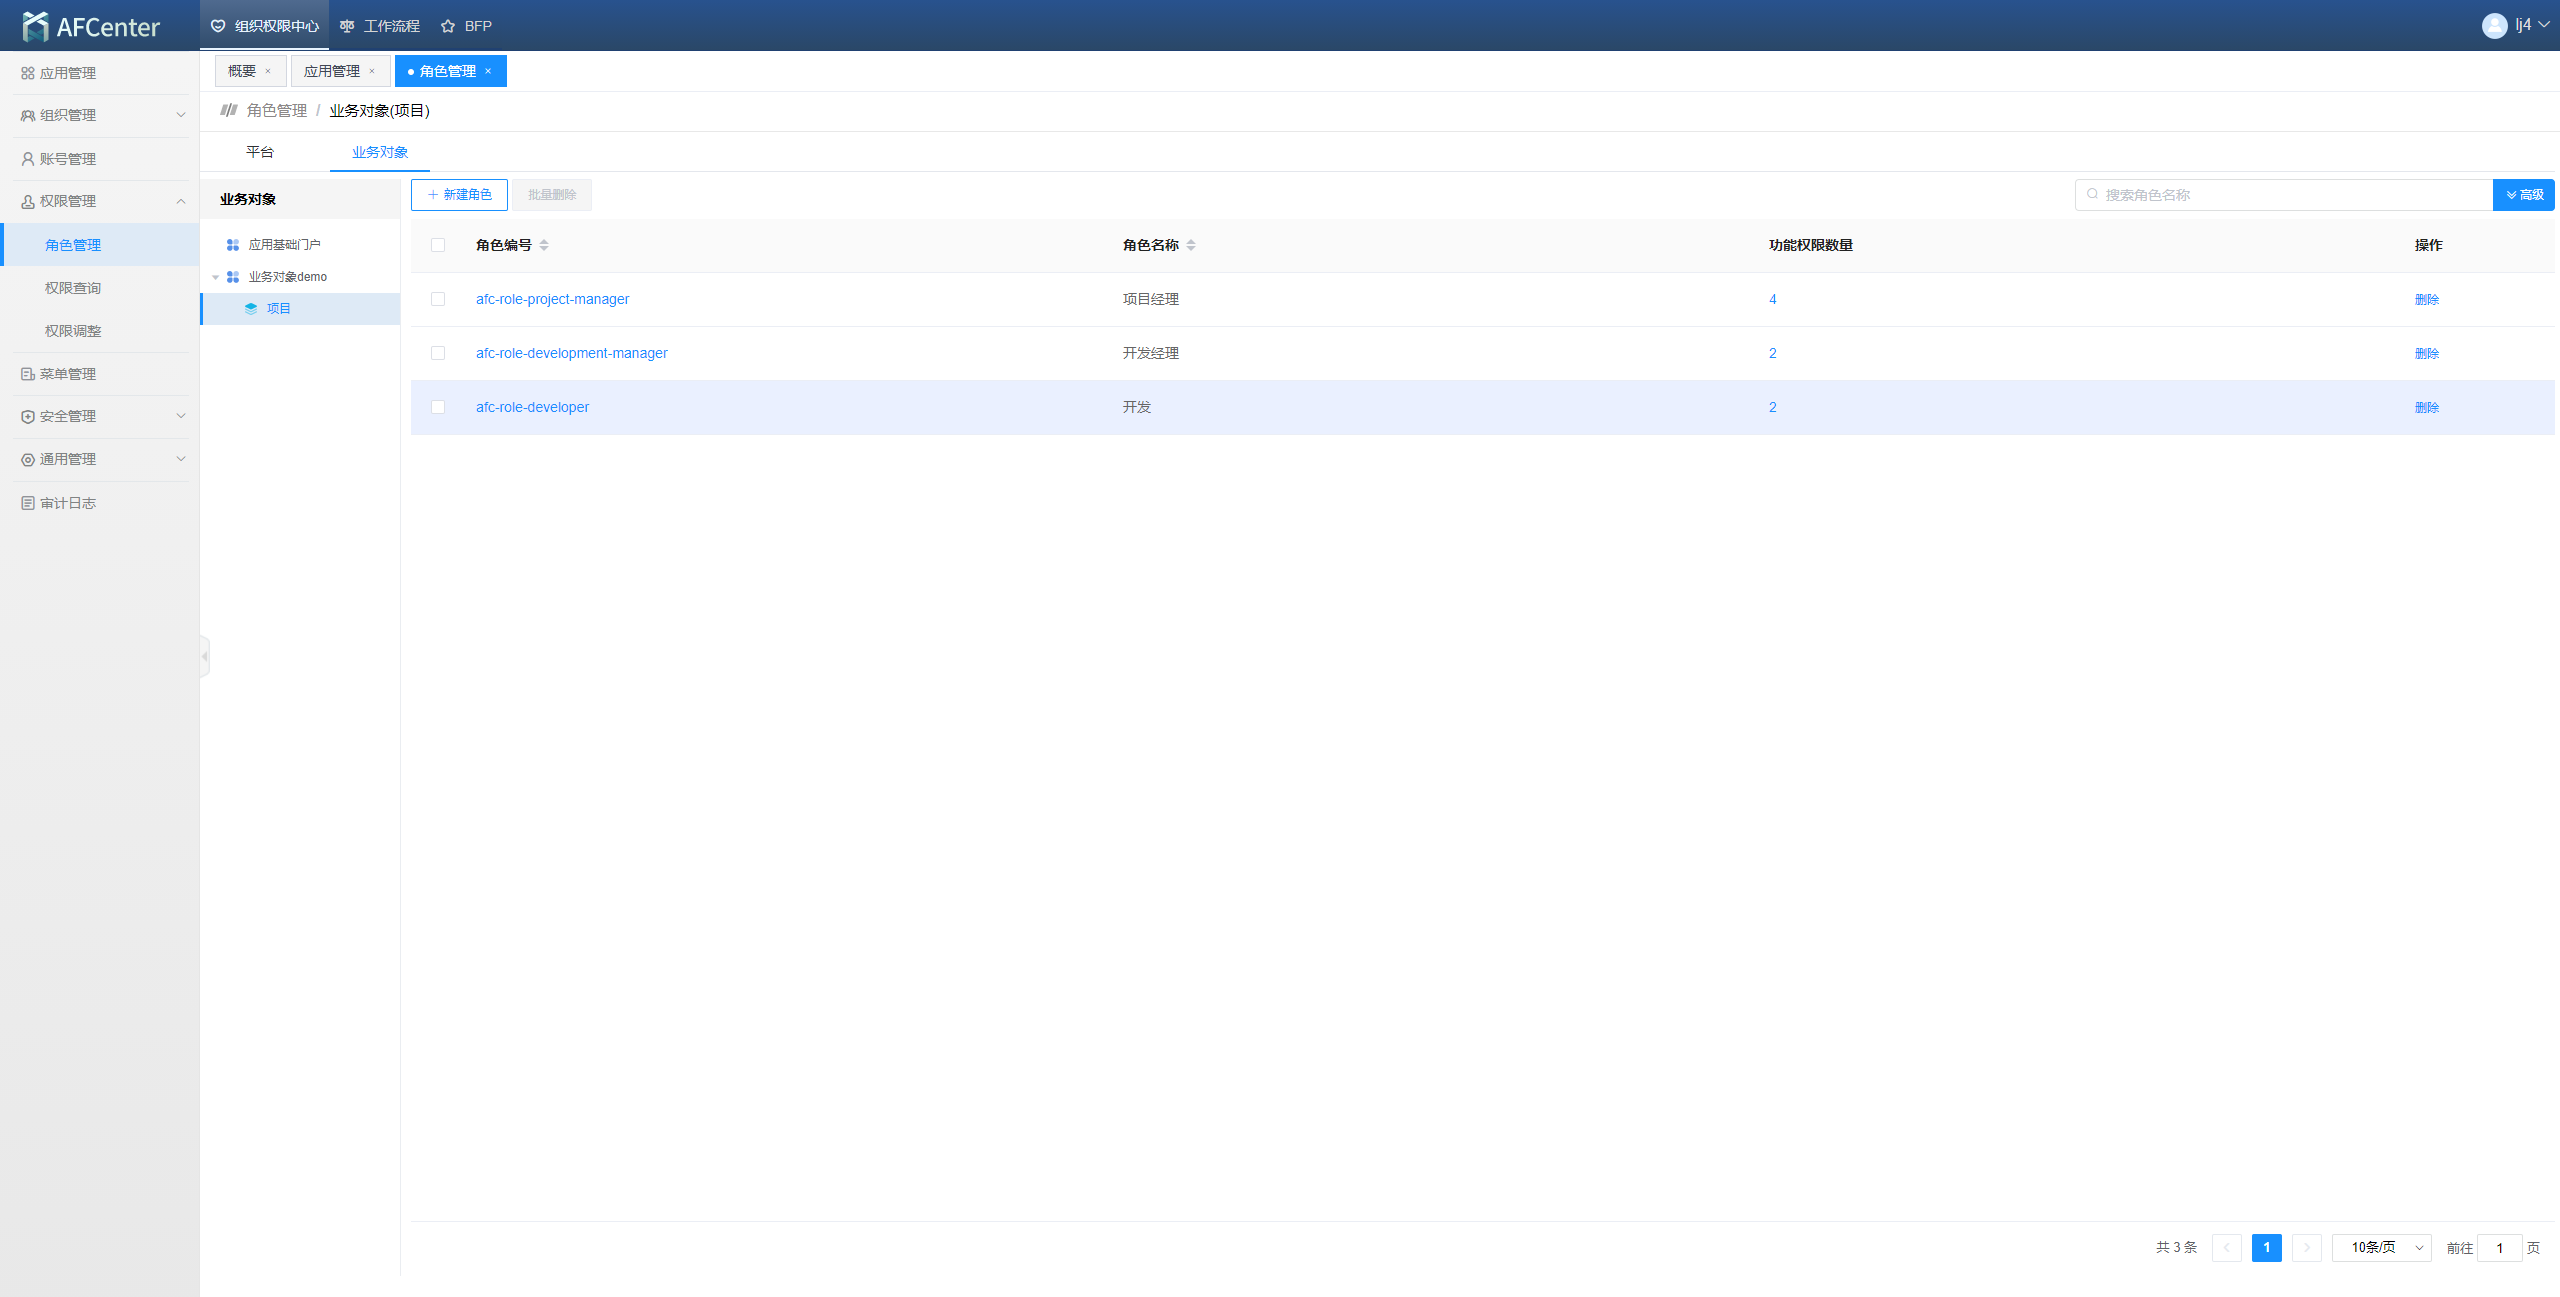Click the 新建角色 button
This screenshot has width=2560, height=1297.
(459, 195)
